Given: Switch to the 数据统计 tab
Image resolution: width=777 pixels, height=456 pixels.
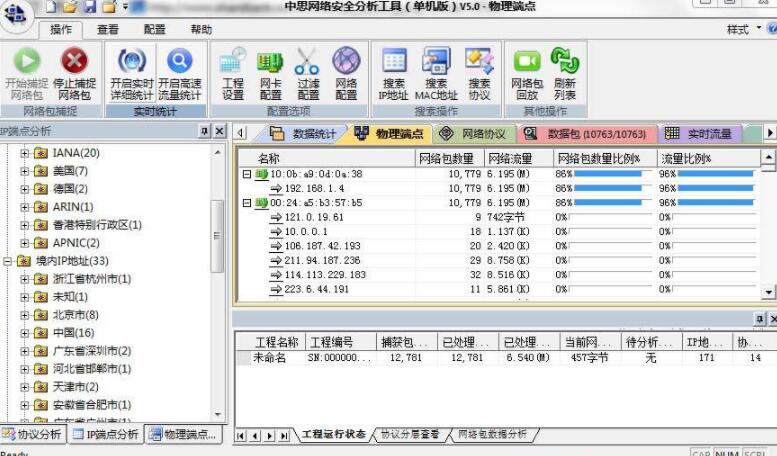Looking at the screenshot, I should pos(303,133).
